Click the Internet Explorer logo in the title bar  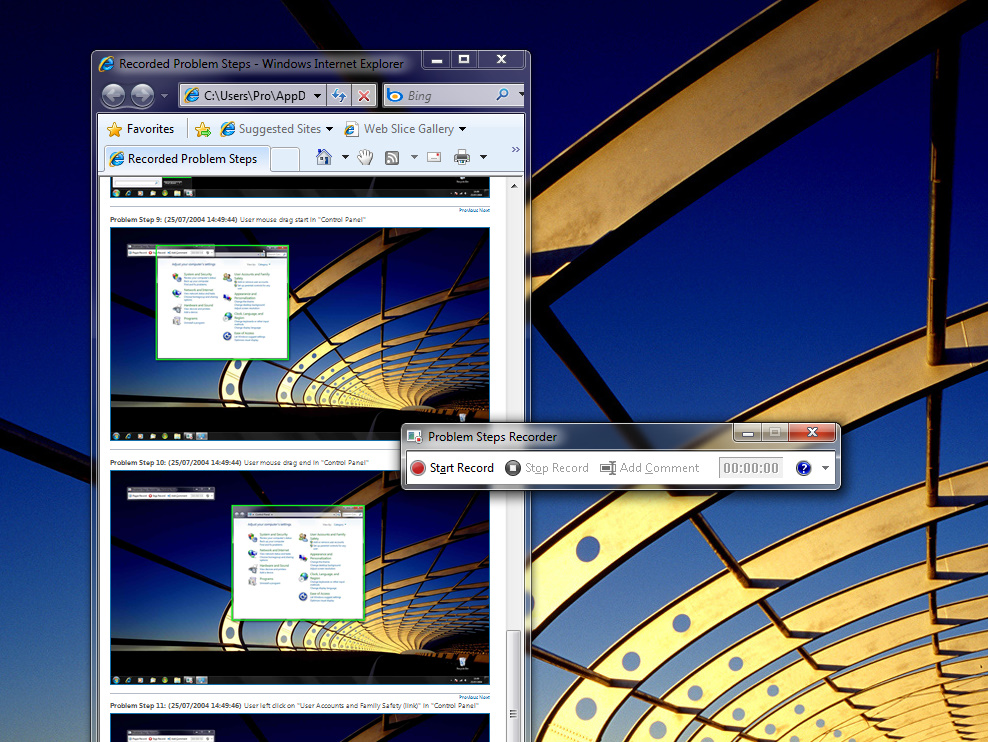tap(106, 64)
